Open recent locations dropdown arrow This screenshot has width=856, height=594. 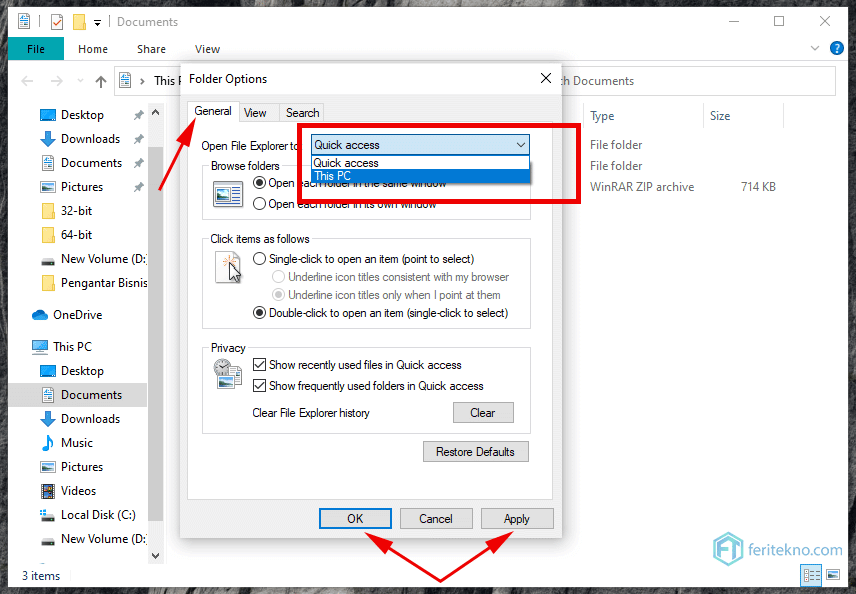(x=80, y=81)
